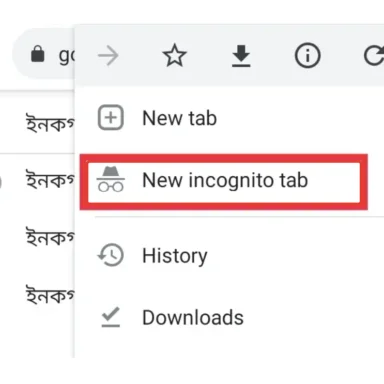
Task: Select the second ইনকগ search suggestion
Action: tap(50, 180)
